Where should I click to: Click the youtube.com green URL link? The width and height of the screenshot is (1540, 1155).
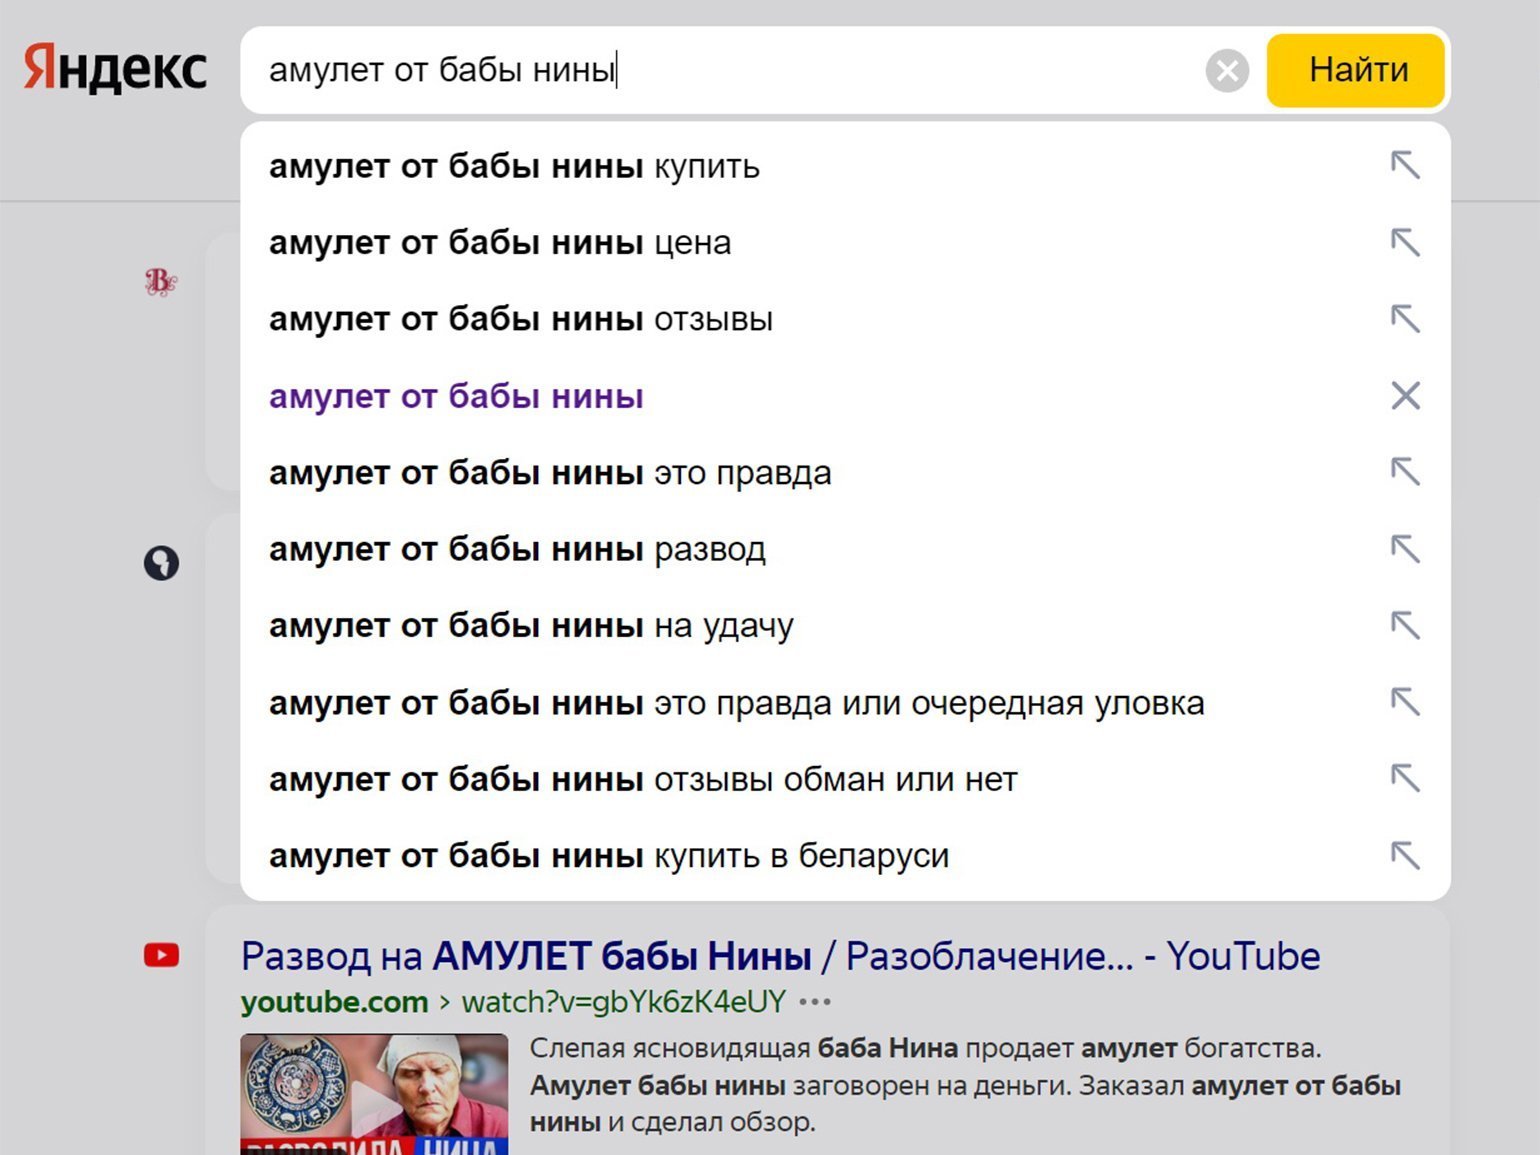[334, 1002]
